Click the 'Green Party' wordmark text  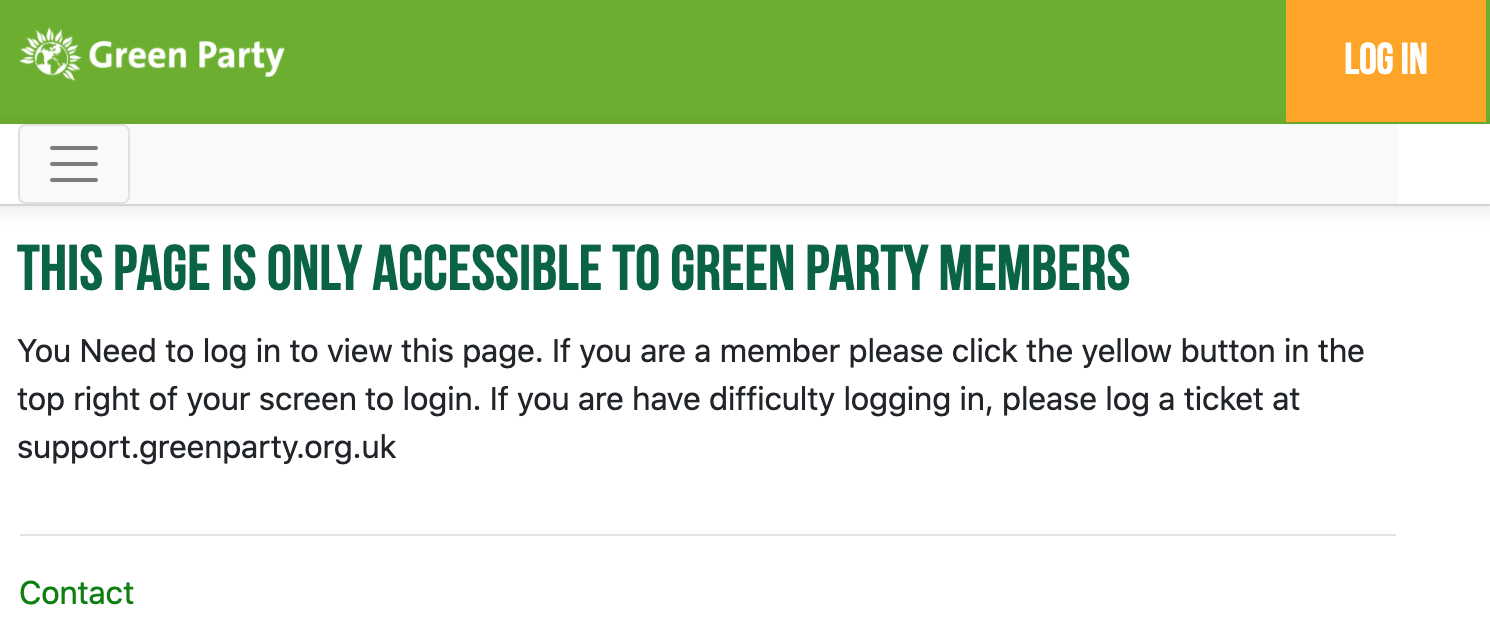tap(186, 56)
